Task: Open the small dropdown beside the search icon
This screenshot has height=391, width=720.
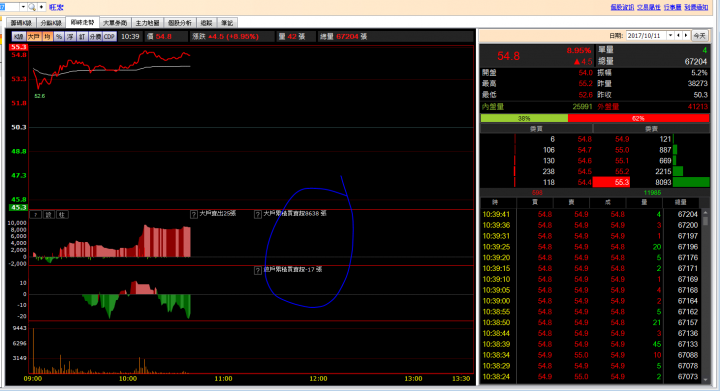Action: pyautogui.click(x=42, y=7)
